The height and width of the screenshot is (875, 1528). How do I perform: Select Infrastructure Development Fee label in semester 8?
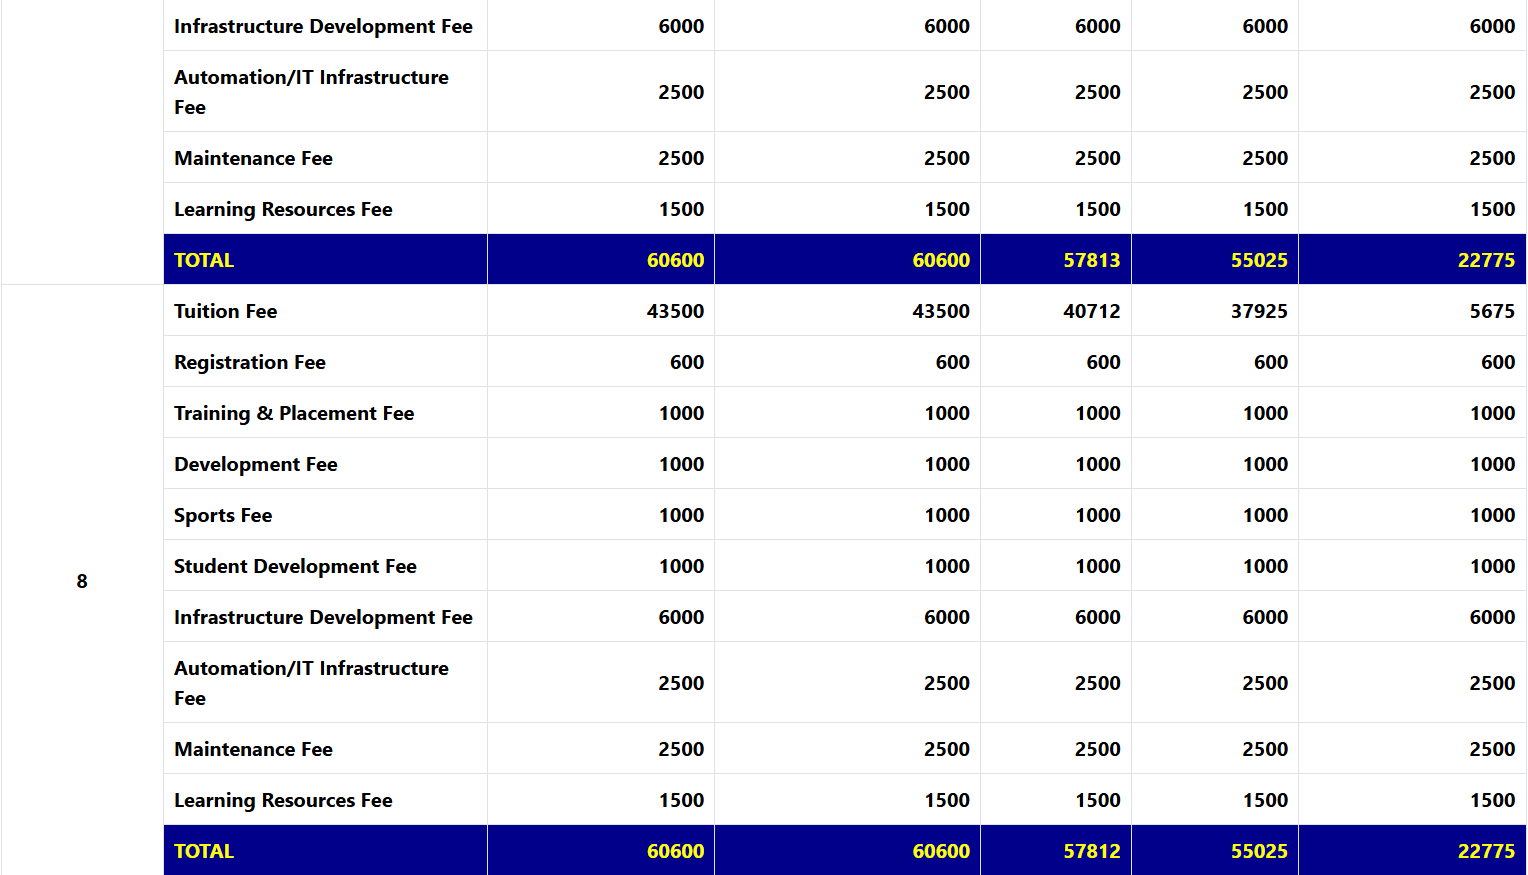pos(323,617)
